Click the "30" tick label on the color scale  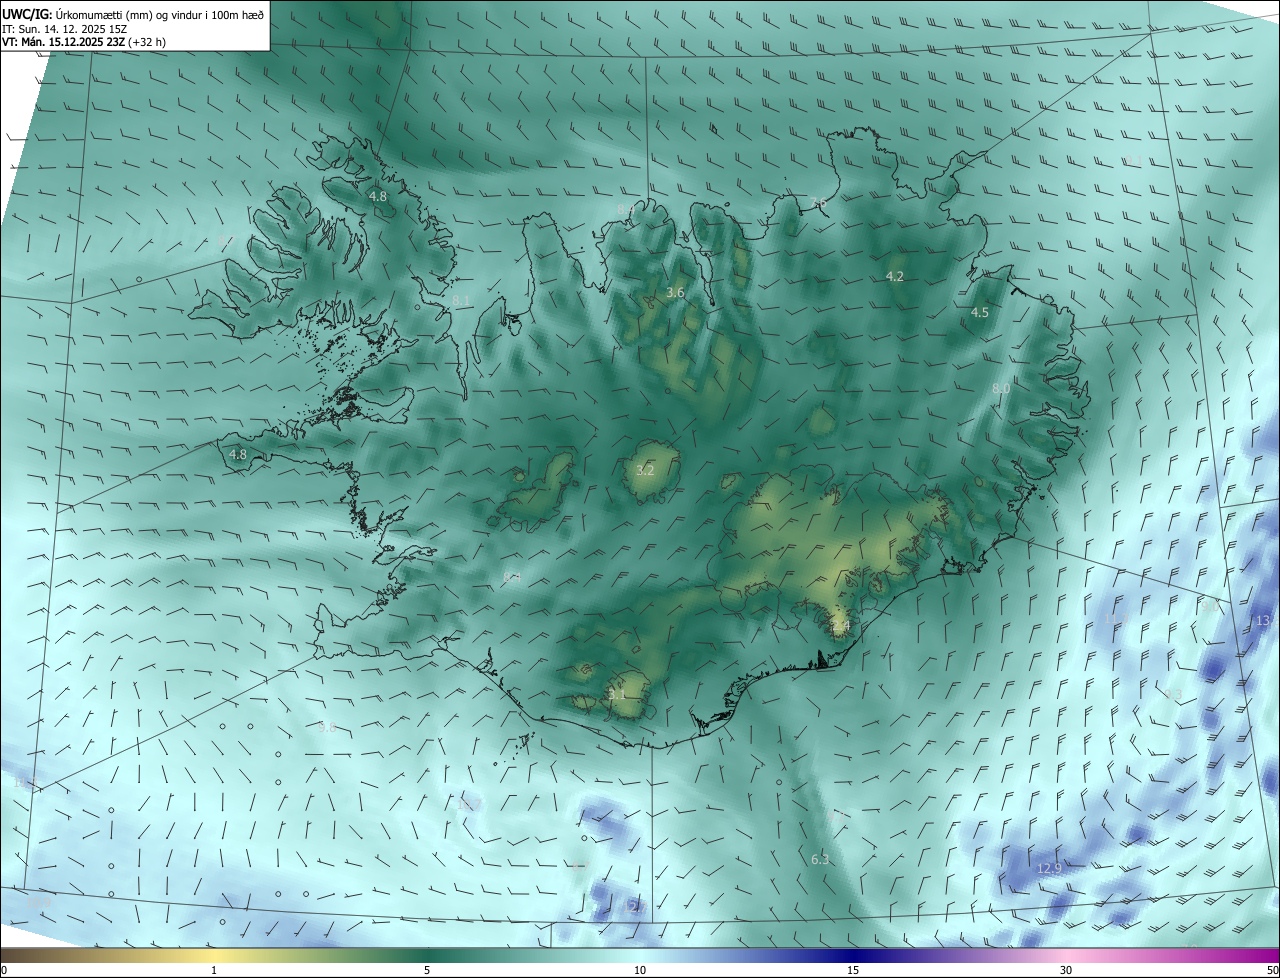pyautogui.click(x=1066, y=970)
